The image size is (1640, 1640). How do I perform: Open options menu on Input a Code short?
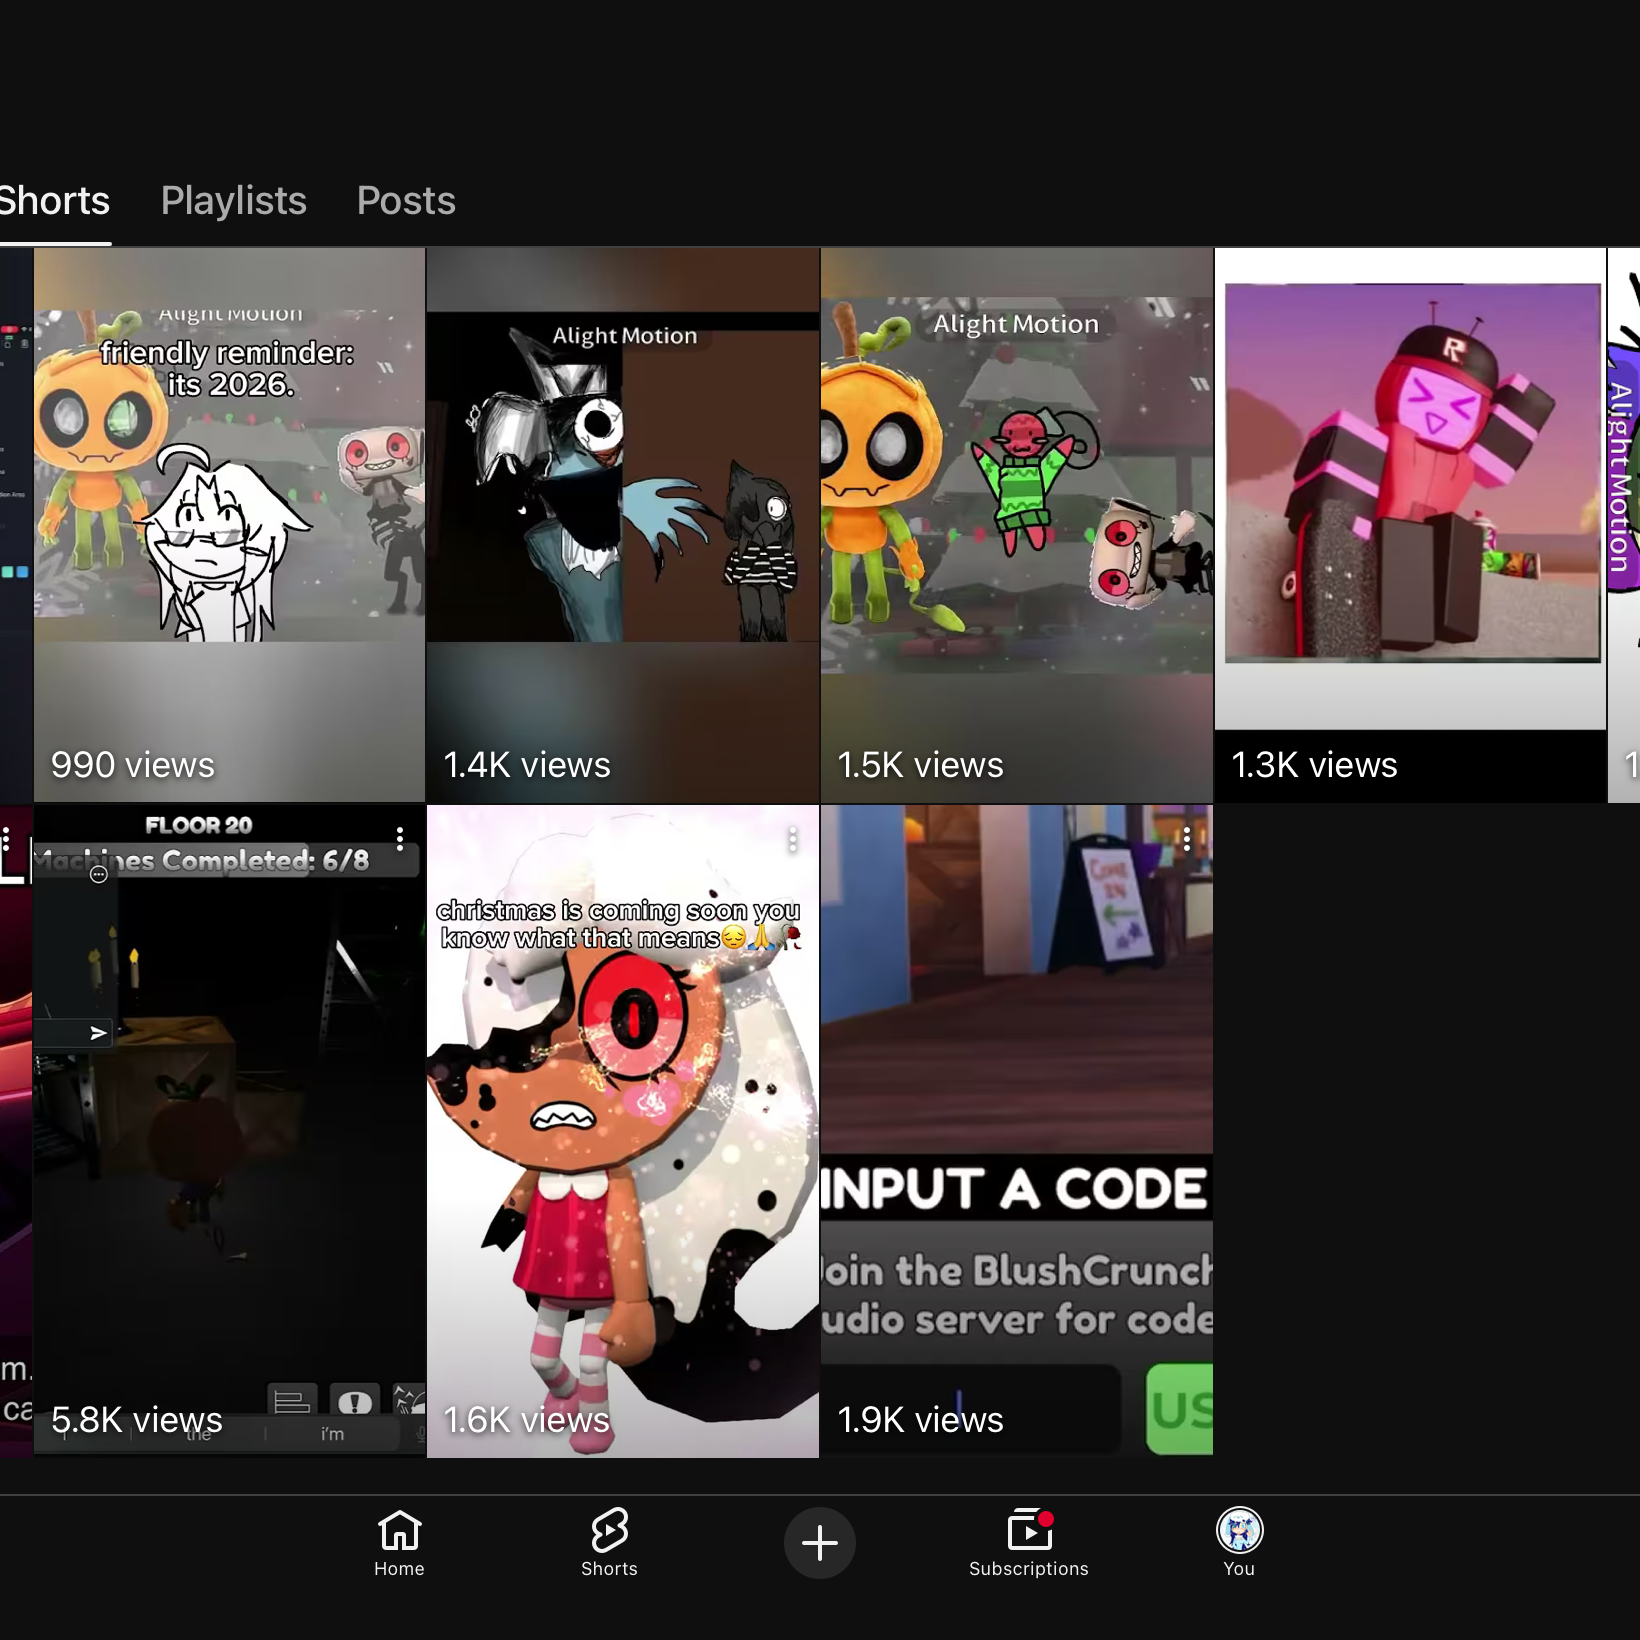[x=1187, y=840]
